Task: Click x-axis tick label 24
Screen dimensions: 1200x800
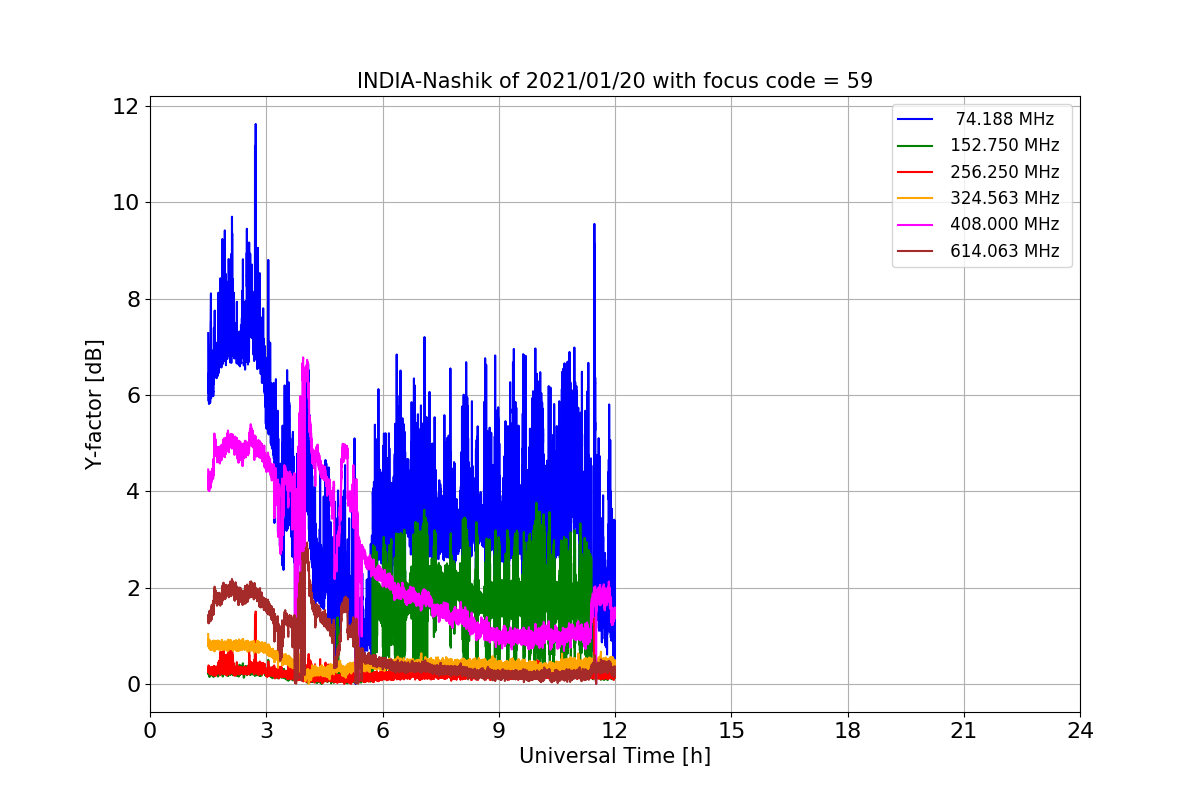Action: (1080, 730)
